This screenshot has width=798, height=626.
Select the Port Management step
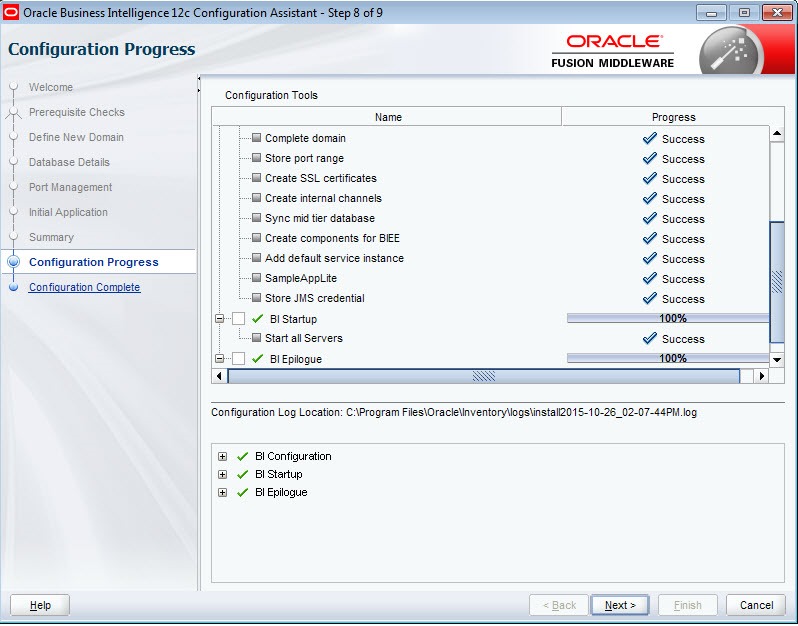pyautogui.click(x=70, y=187)
